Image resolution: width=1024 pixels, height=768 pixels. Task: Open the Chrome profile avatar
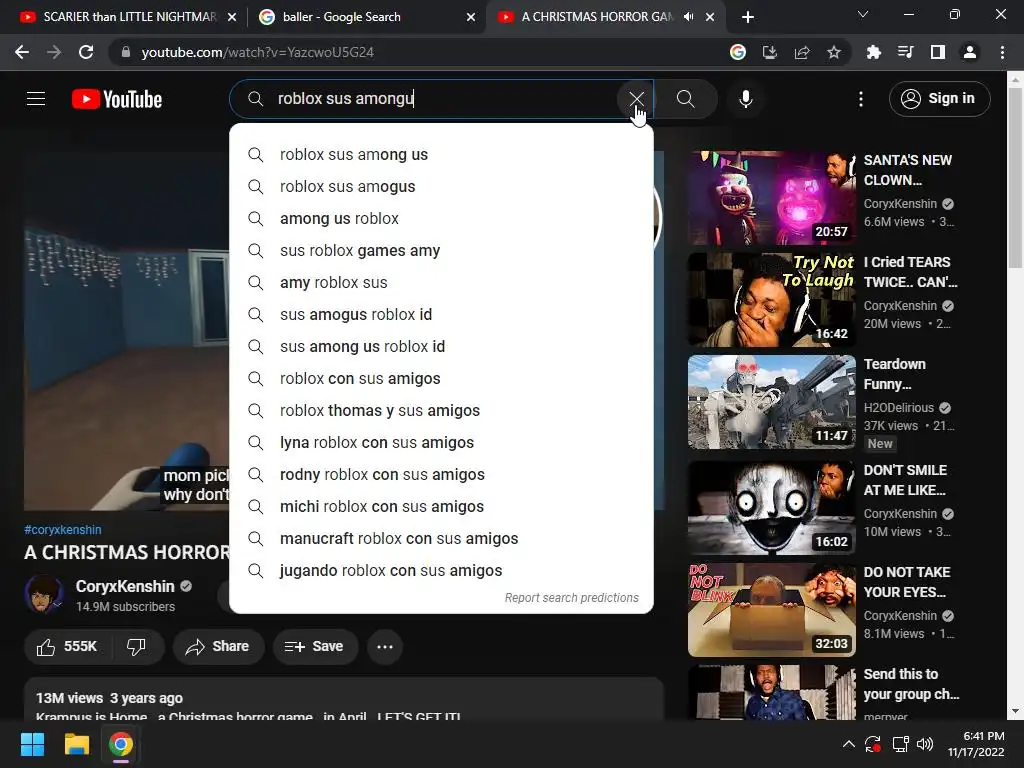pyautogui.click(x=970, y=52)
